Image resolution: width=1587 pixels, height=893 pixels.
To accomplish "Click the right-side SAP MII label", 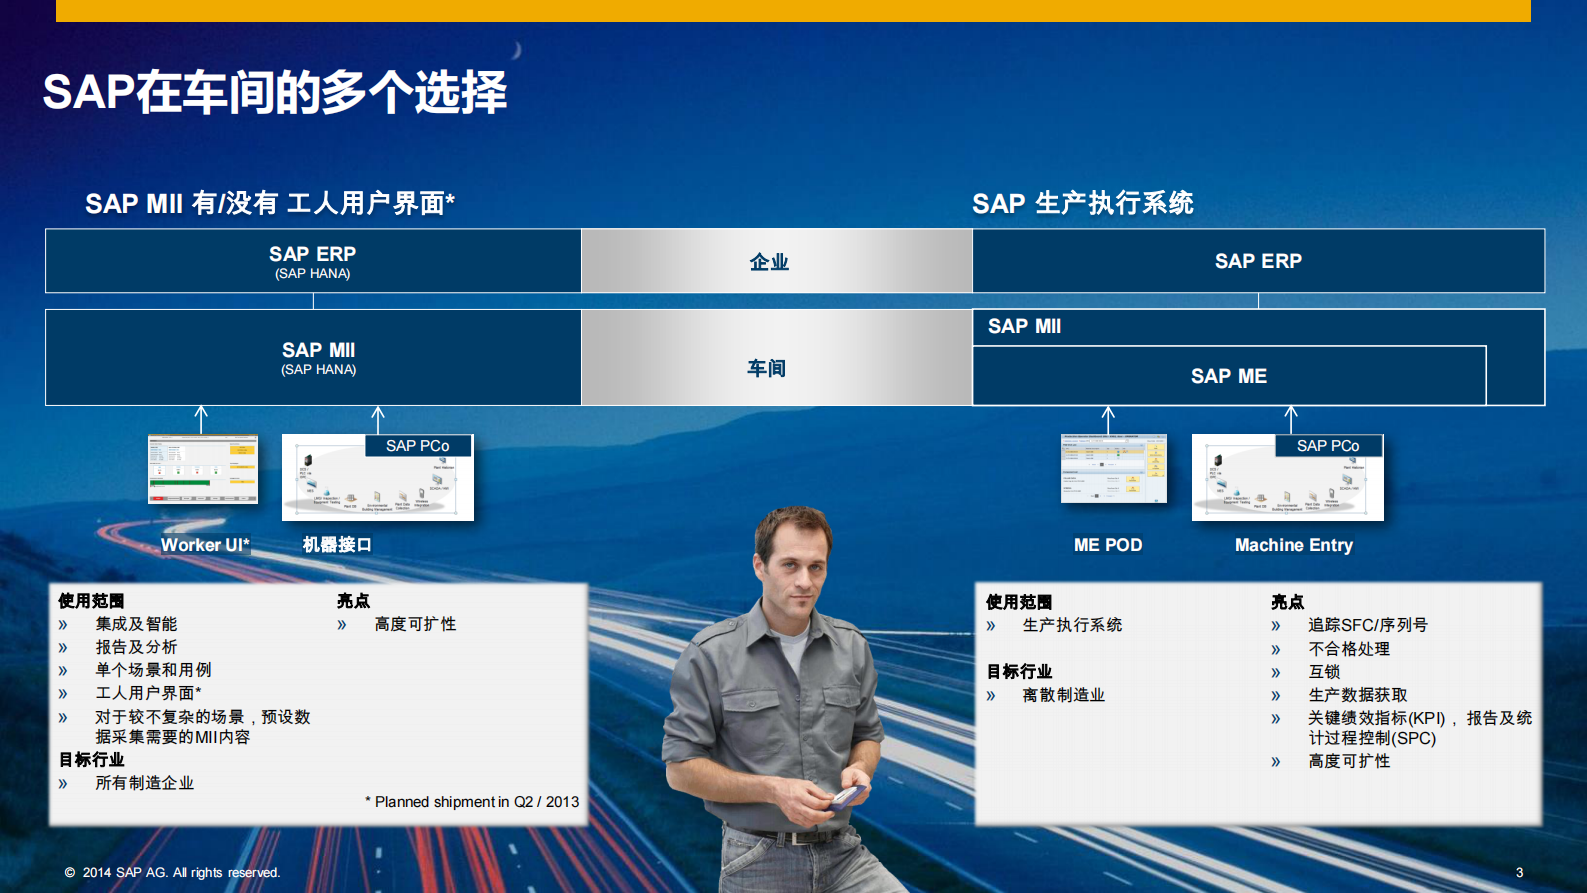I will tap(1025, 327).
